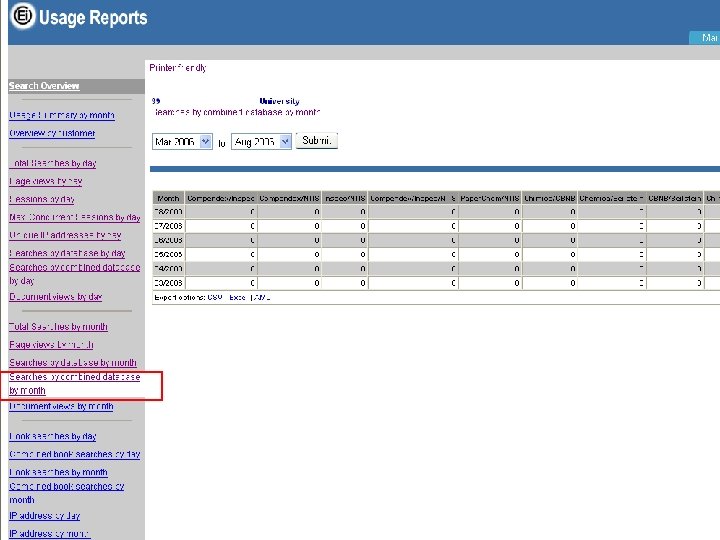
Task: Click the Ei logo in header
Action: [x=23, y=16]
